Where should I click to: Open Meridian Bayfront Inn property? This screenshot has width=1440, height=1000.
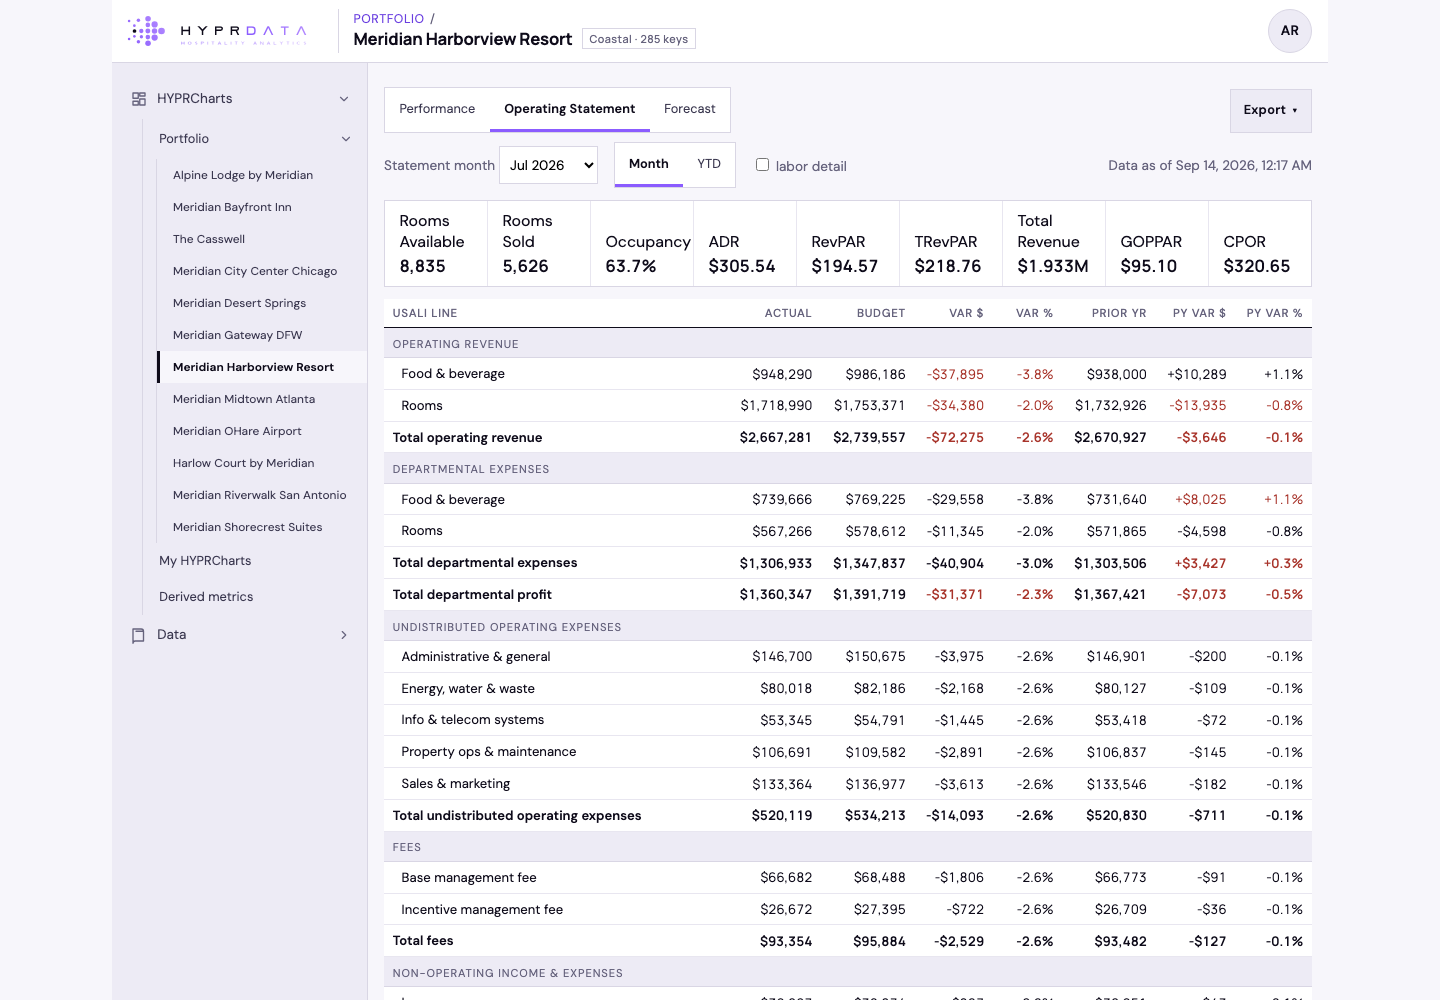point(262,207)
